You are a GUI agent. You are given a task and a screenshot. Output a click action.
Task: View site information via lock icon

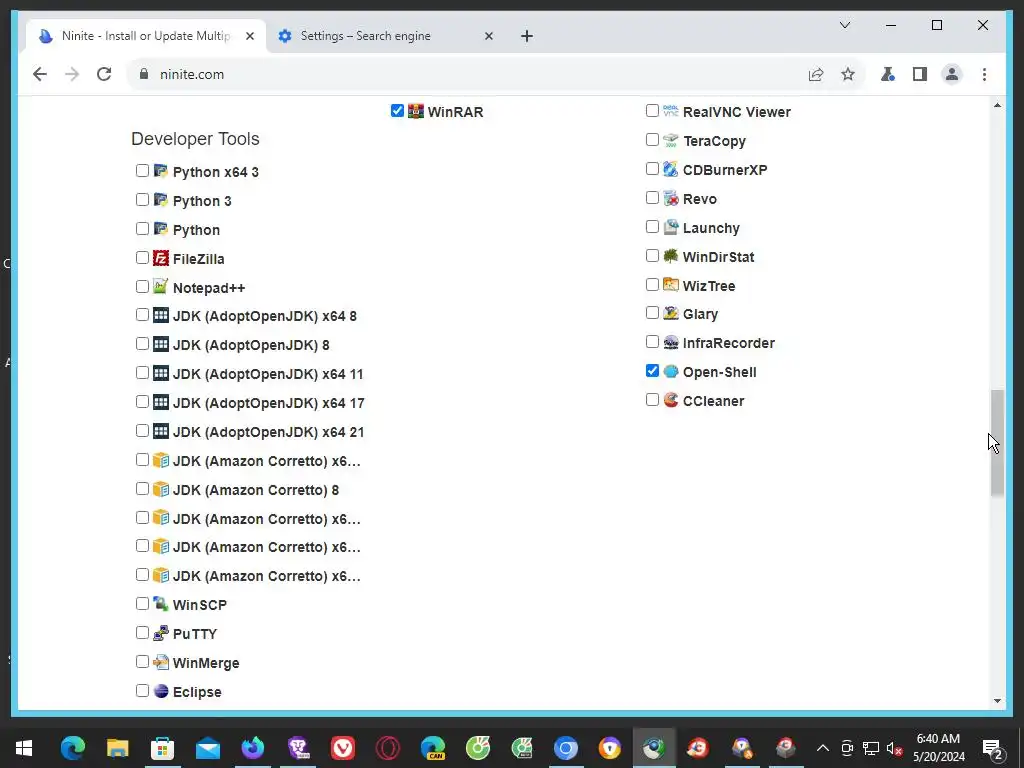click(x=144, y=74)
